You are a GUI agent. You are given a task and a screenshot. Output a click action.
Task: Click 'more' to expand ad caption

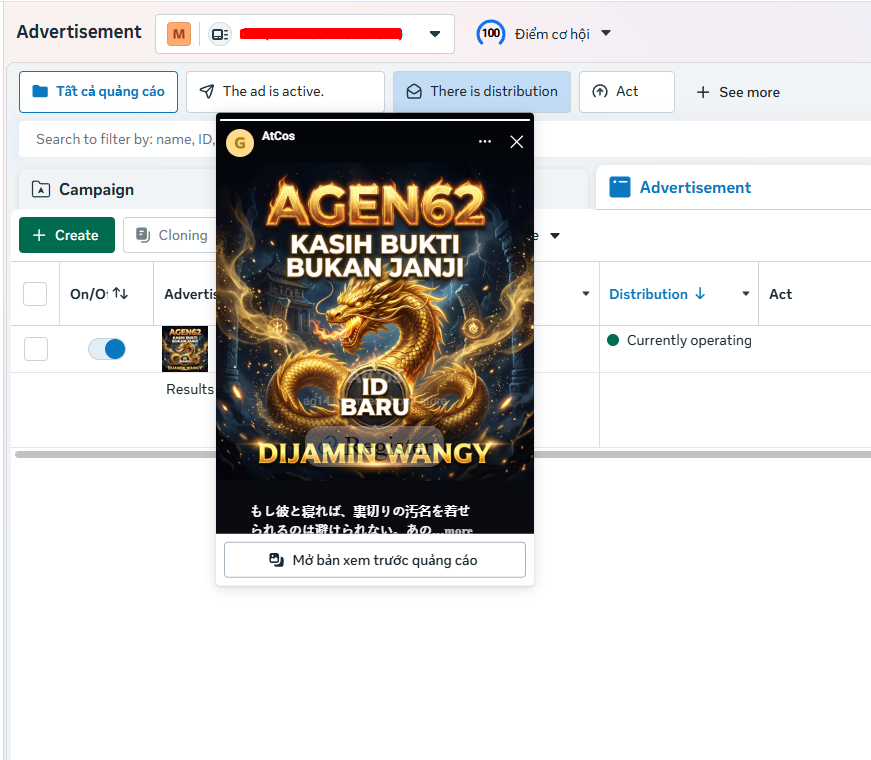[x=458, y=529]
